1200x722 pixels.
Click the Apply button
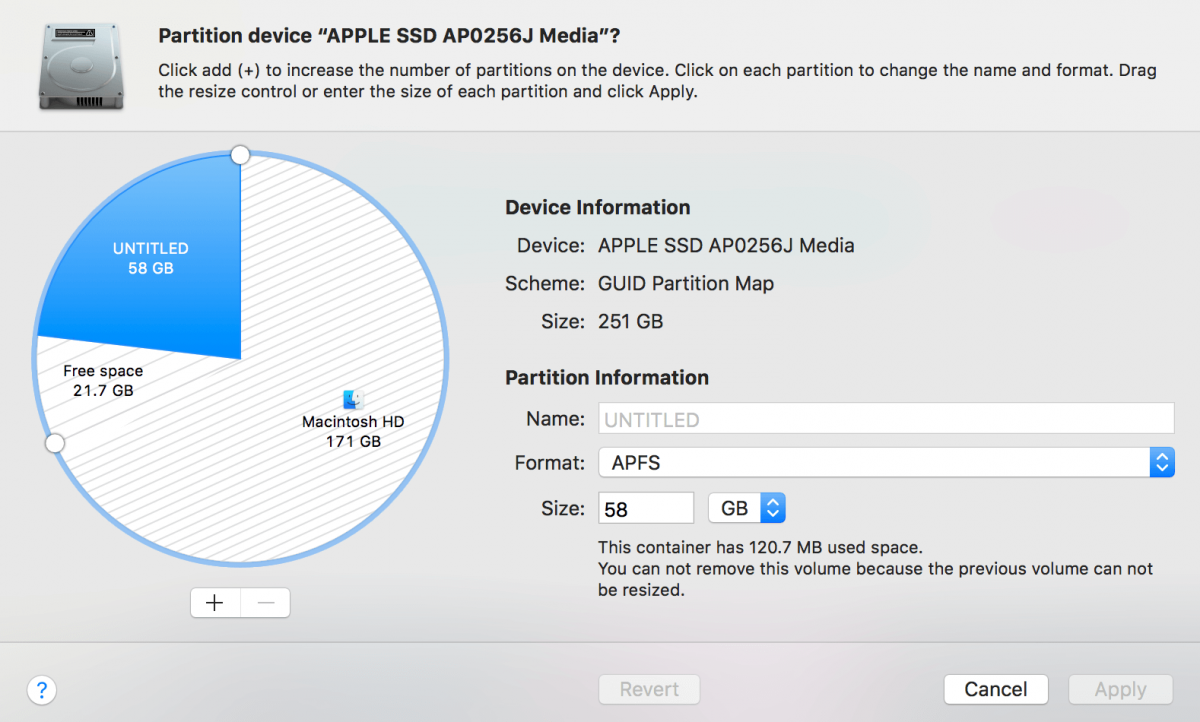1120,689
